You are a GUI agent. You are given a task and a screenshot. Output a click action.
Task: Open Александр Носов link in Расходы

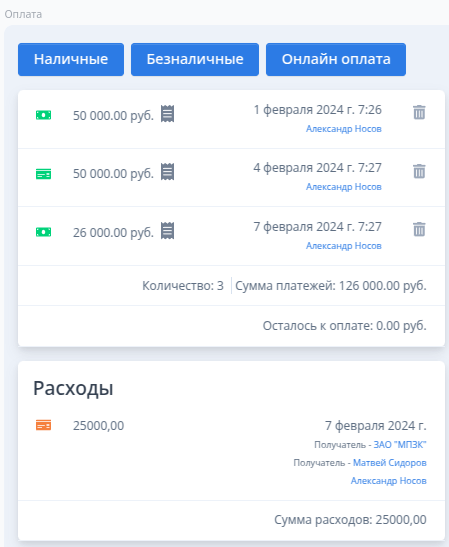click(x=389, y=481)
